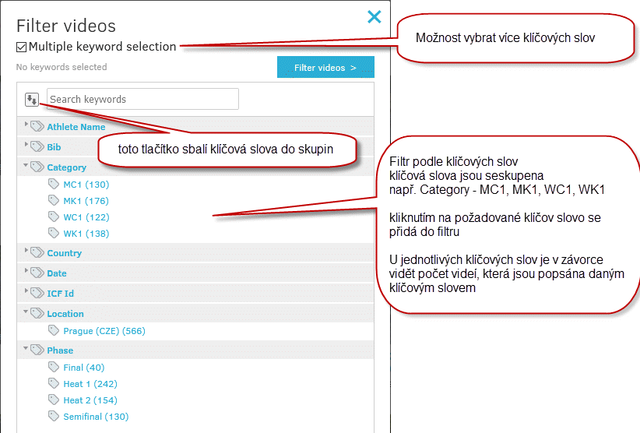Click the Date group label
Screen dimensions: 640x433
(x=56, y=273)
